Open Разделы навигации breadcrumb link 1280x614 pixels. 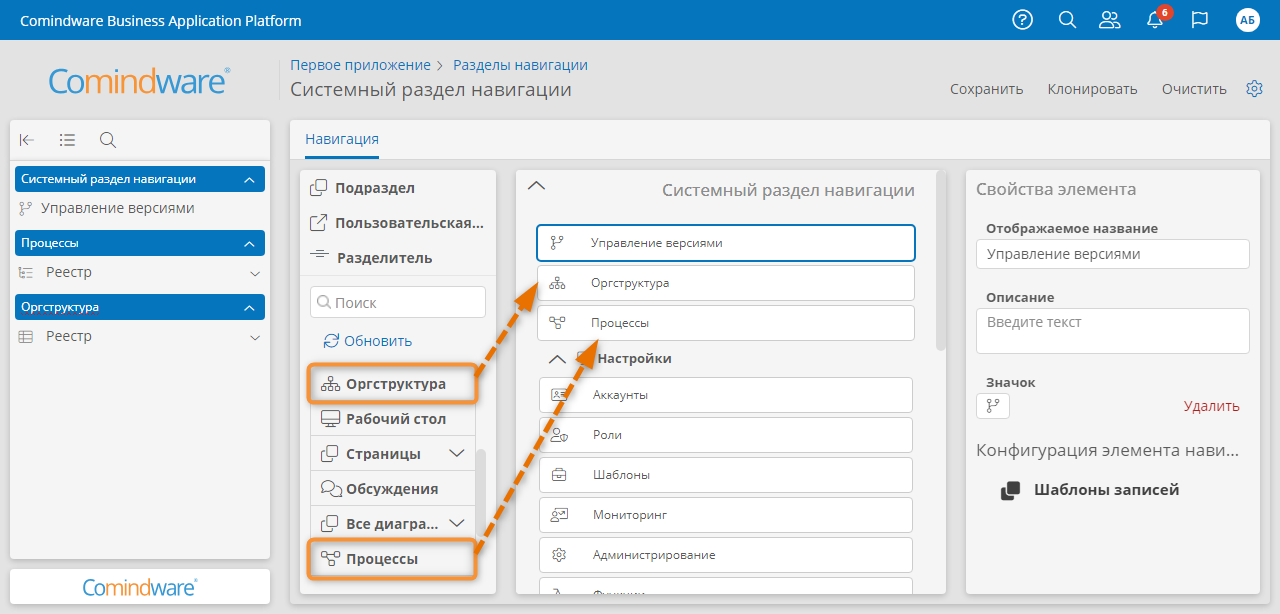coord(520,65)
